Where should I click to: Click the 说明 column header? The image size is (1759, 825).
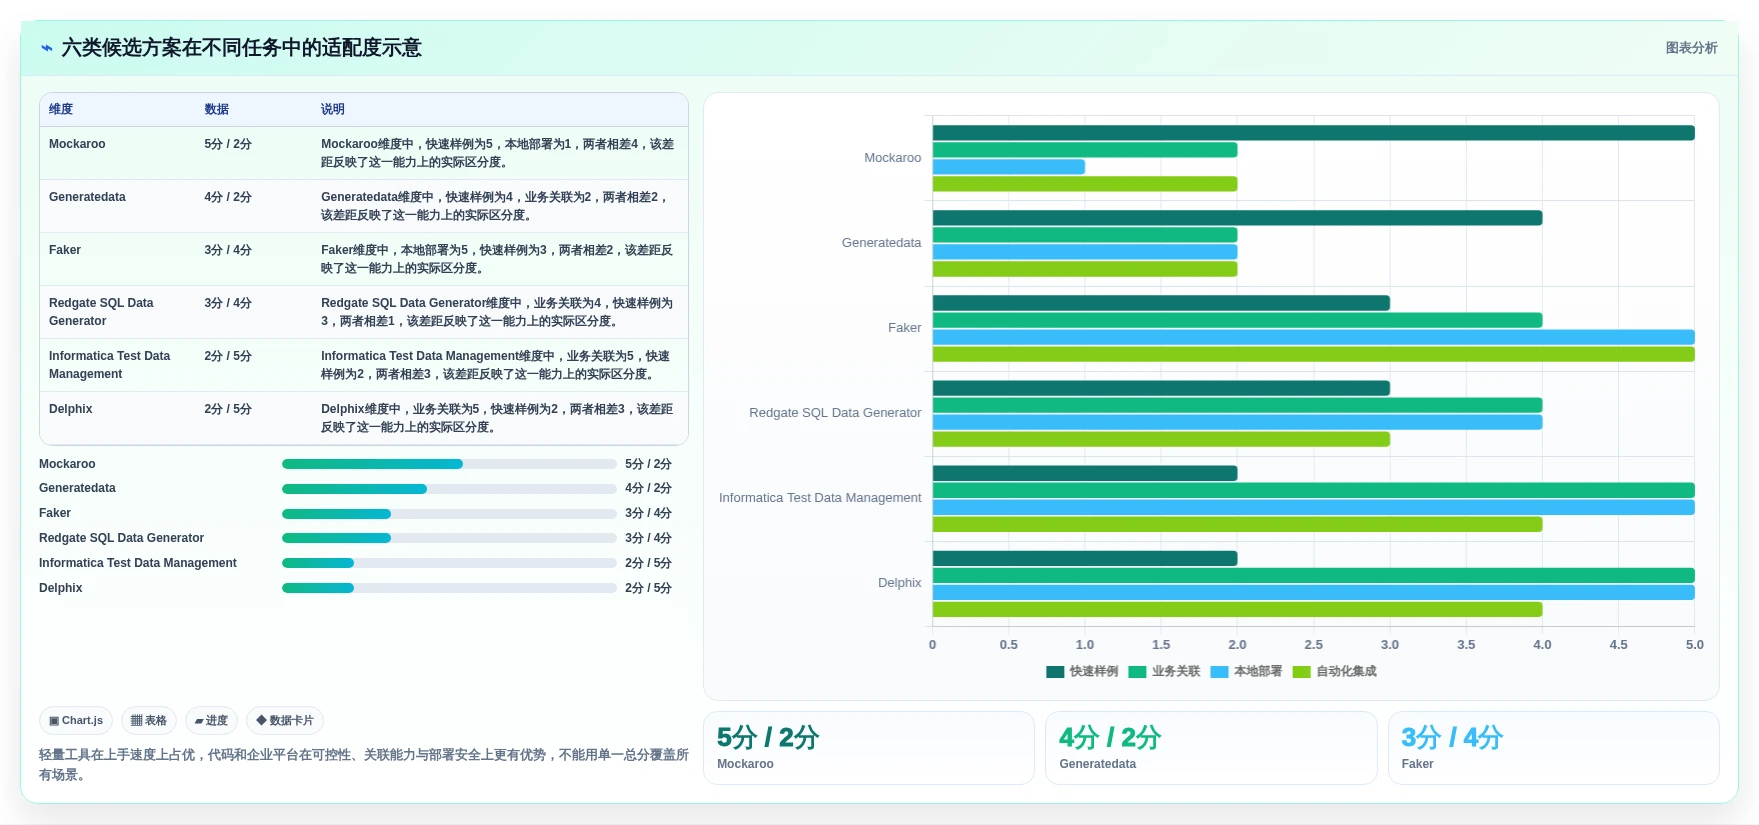333,109
